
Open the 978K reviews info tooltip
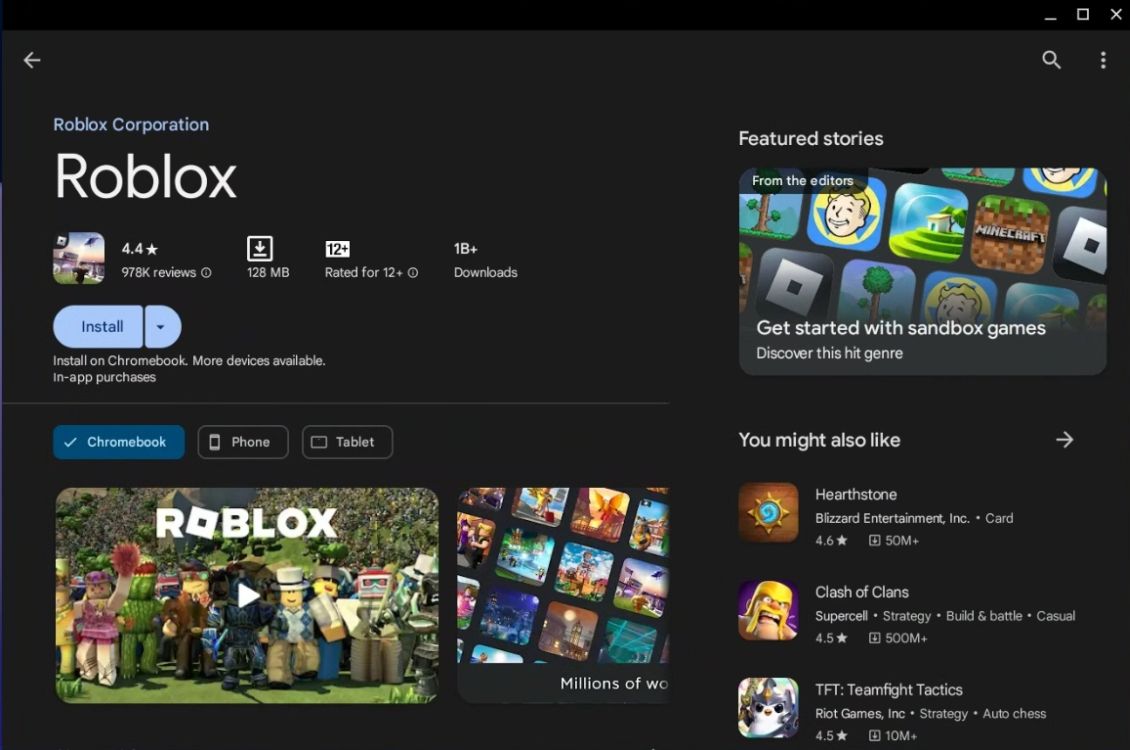[206, 272]
